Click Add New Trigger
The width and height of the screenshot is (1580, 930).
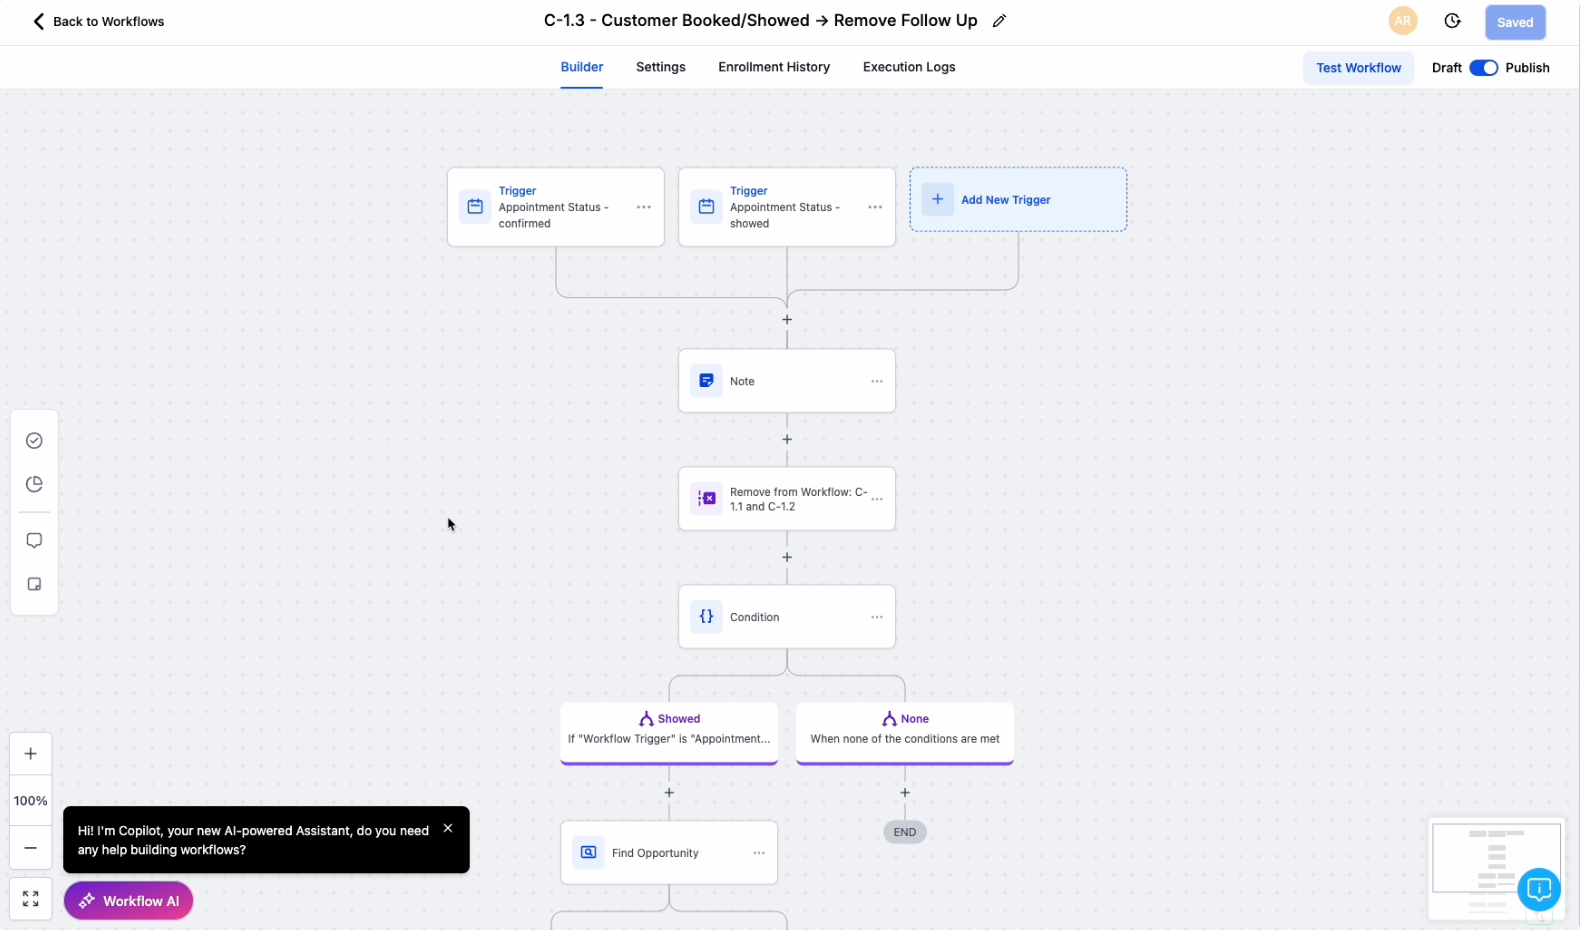[1018, 200]
